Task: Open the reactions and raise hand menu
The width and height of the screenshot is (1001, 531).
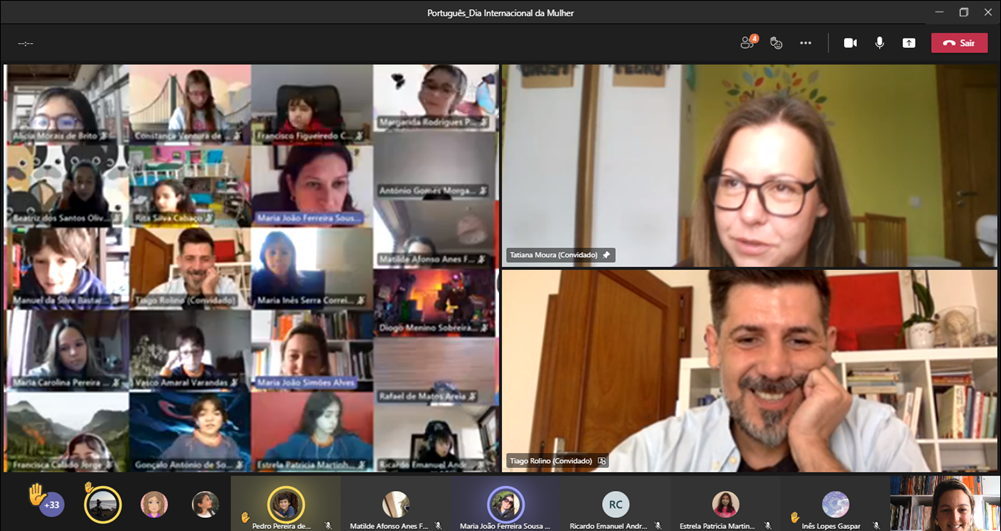Action: click(x=776, y=43)
